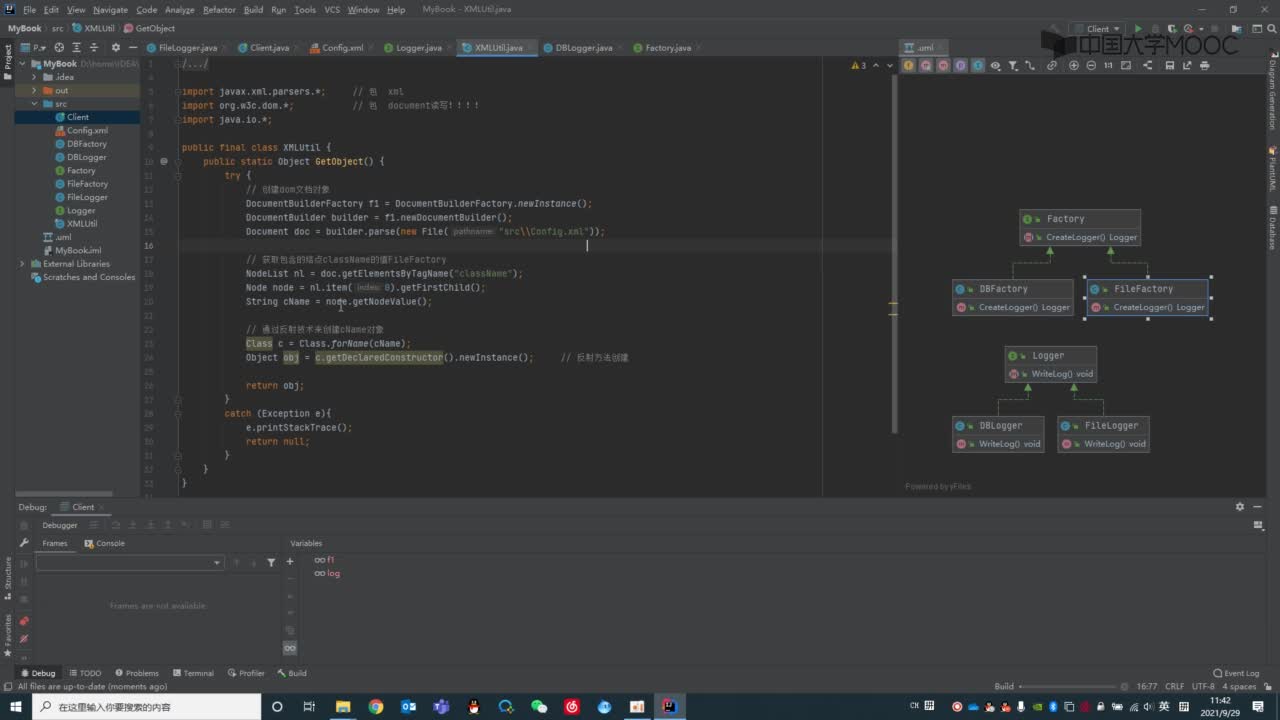The height and width of the screenshot is (720, 1280).
Task: Open the Build tool window
Action: 292,673
